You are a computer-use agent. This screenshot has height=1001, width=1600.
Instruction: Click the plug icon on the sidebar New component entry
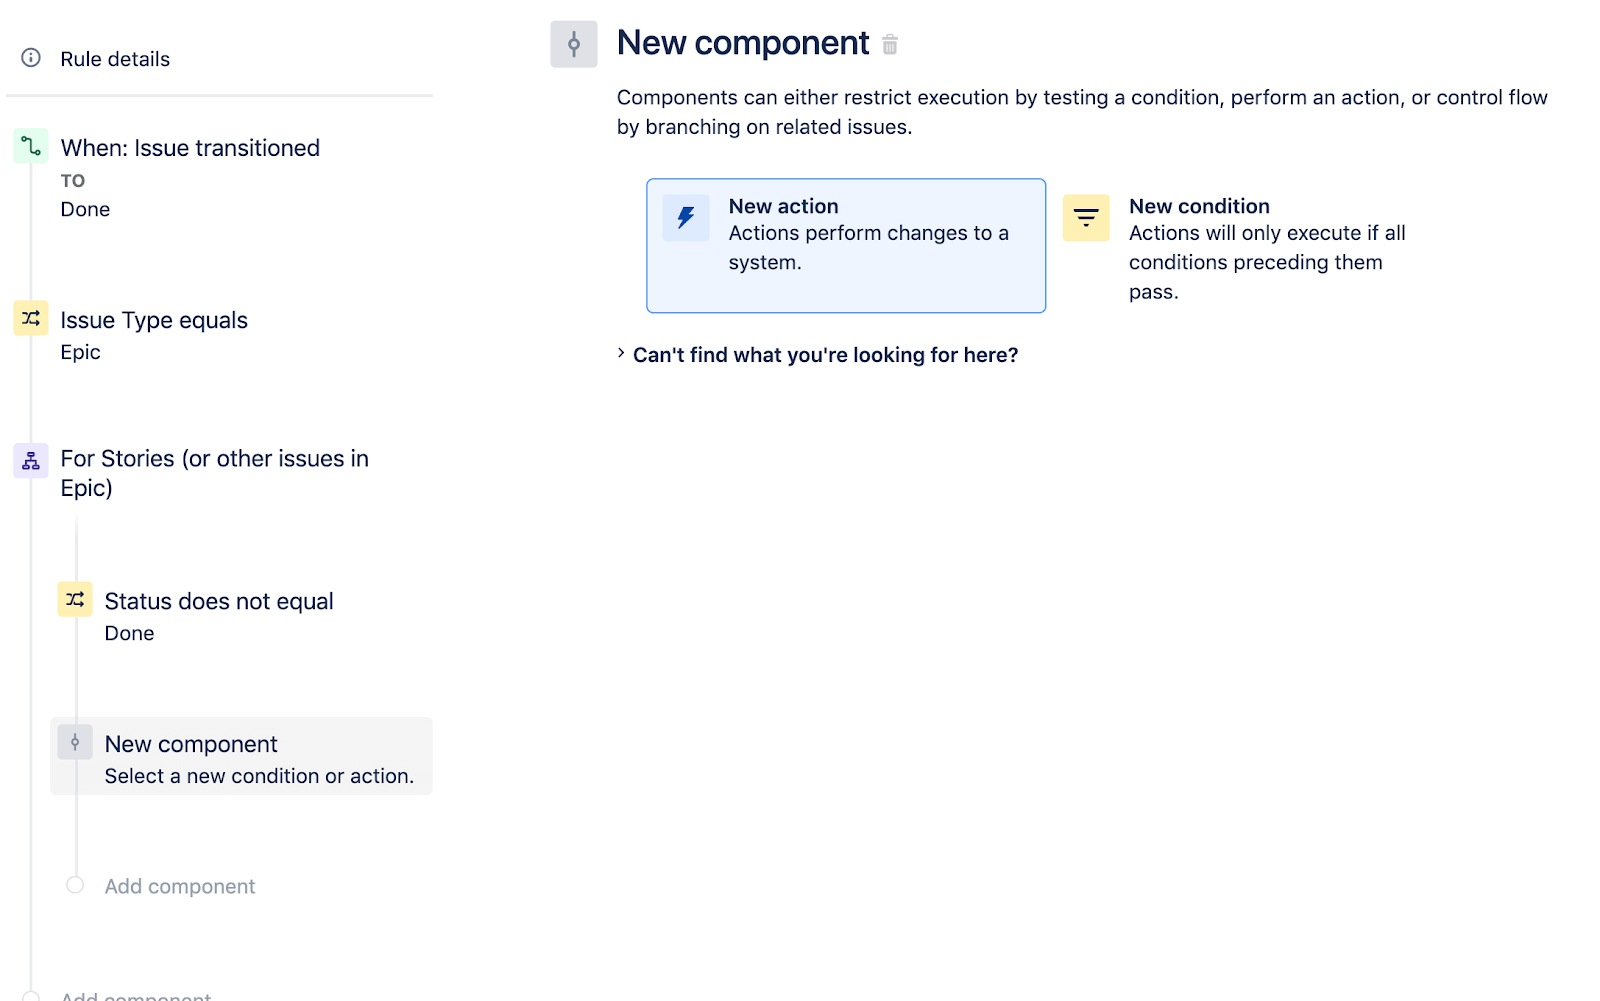tap(75, 742)
